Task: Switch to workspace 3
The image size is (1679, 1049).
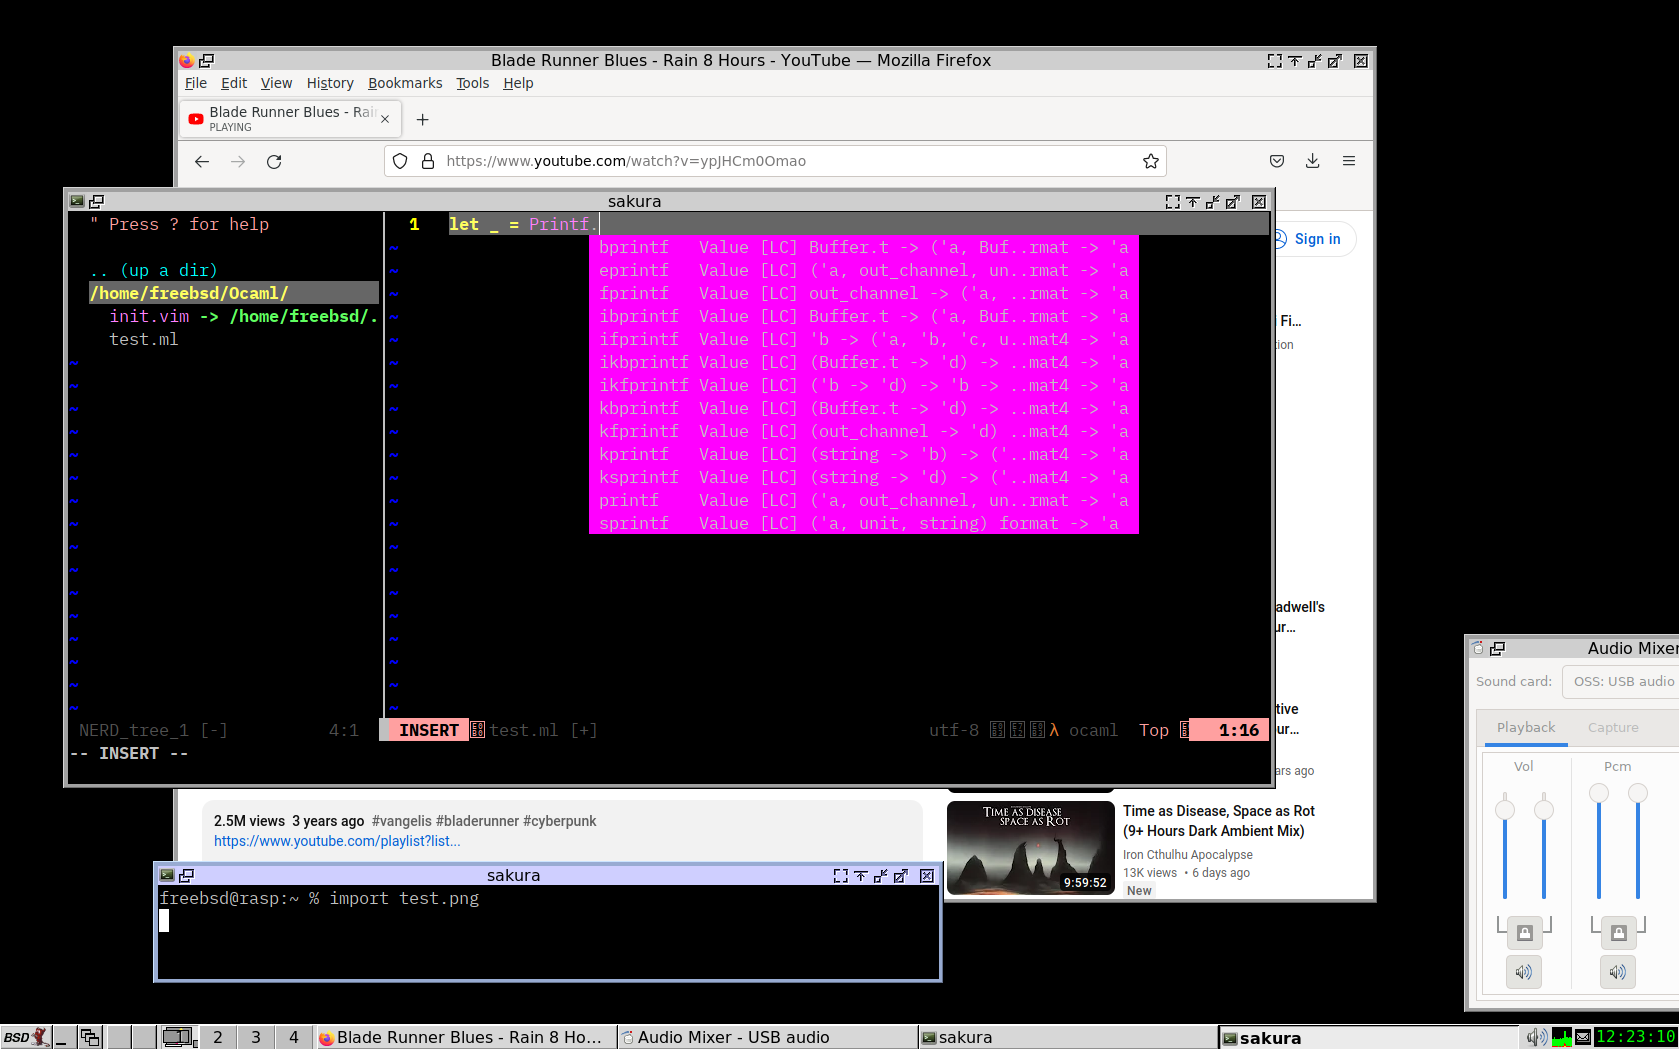Action: (256, 1037)
